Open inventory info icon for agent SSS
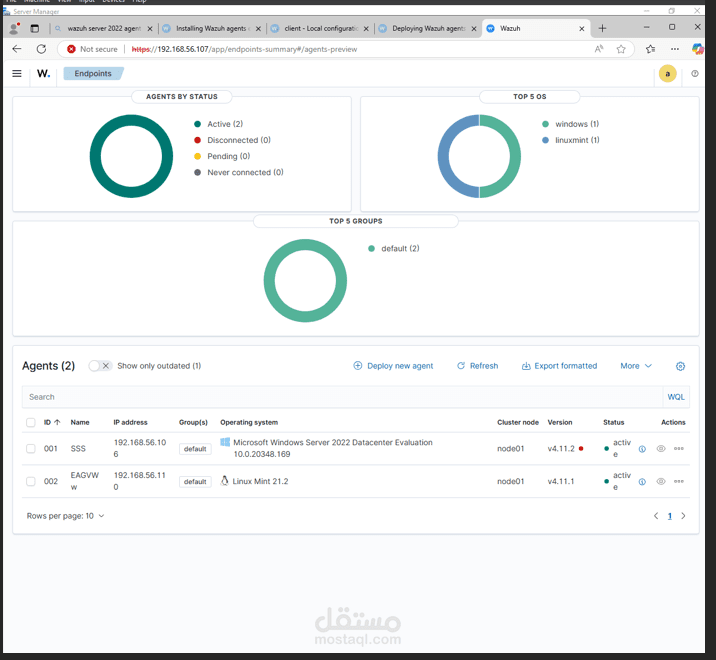This screenshot has height=660, width=716. tap(642, 449)
